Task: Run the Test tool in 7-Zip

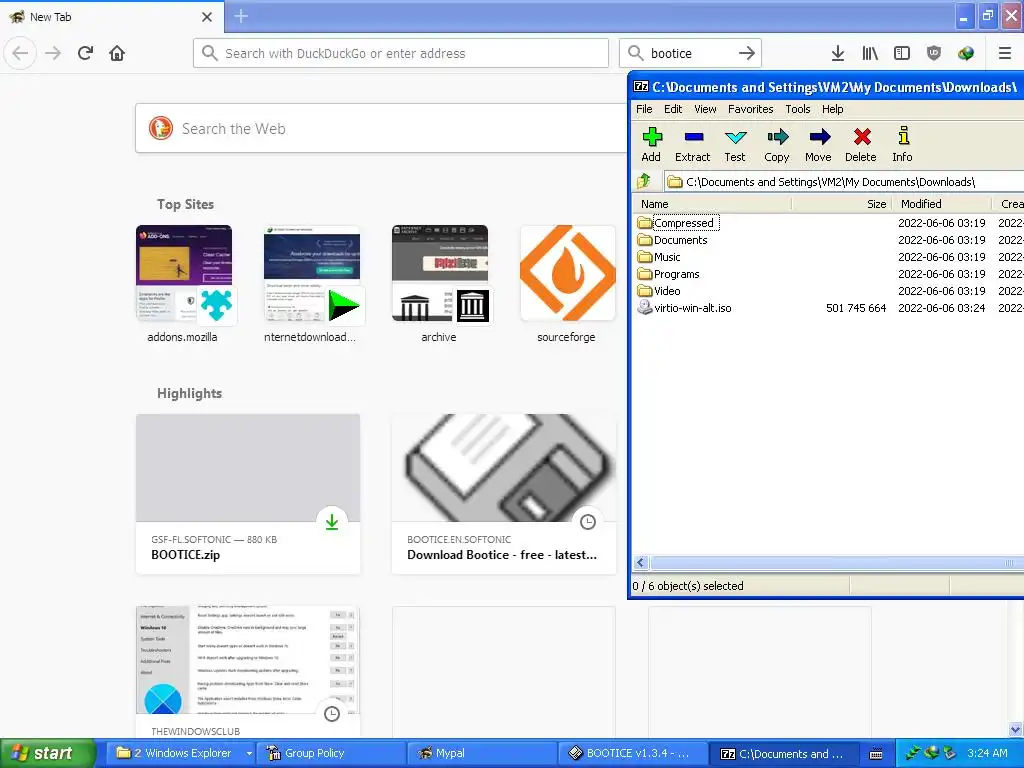Action: (735, 144)
